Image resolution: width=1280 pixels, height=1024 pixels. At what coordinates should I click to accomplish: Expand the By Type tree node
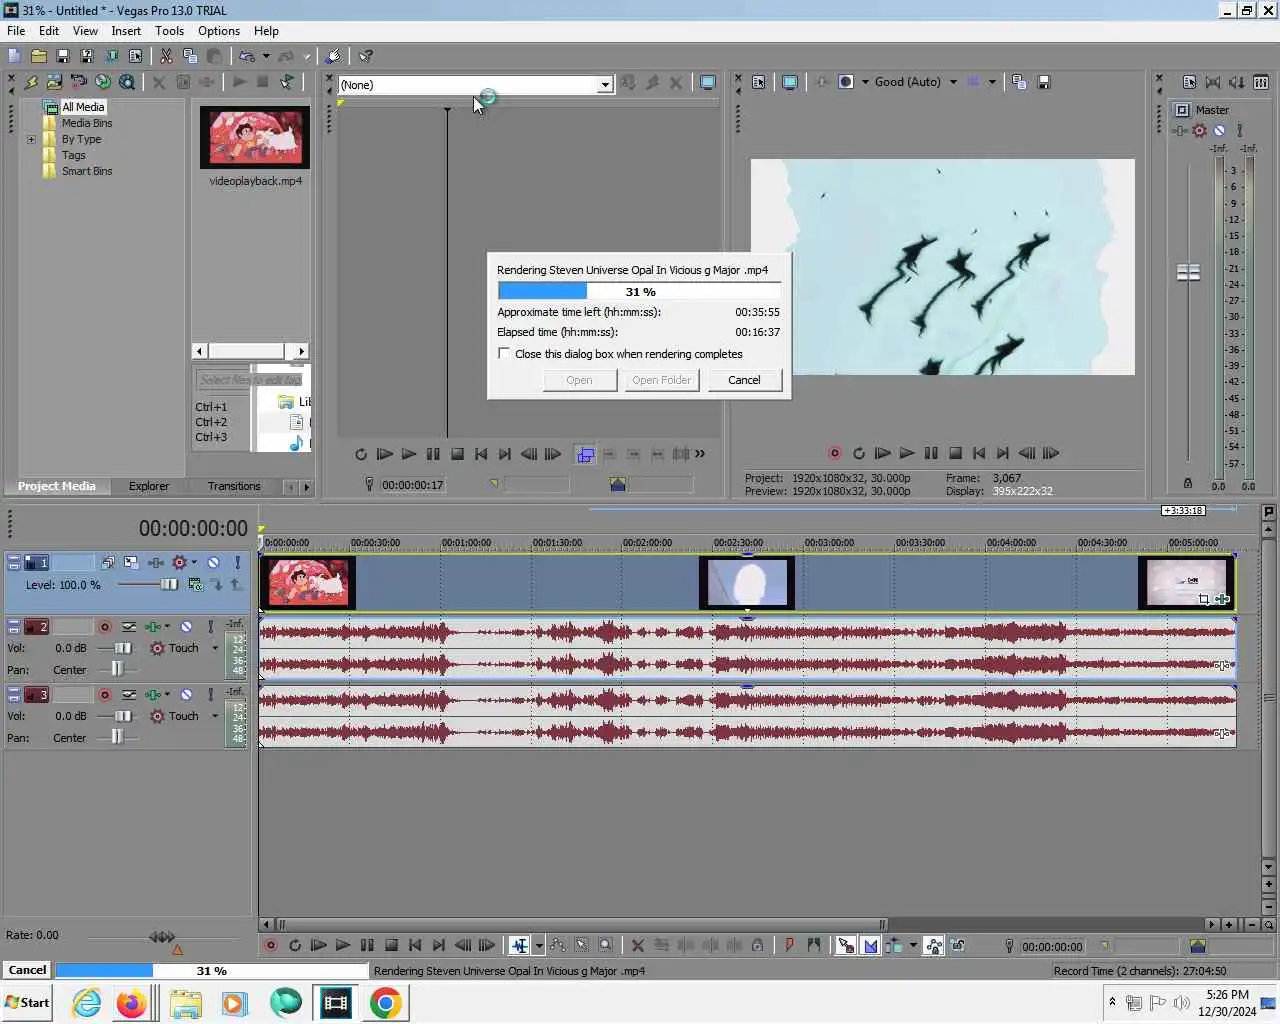(x=31, y=139)
